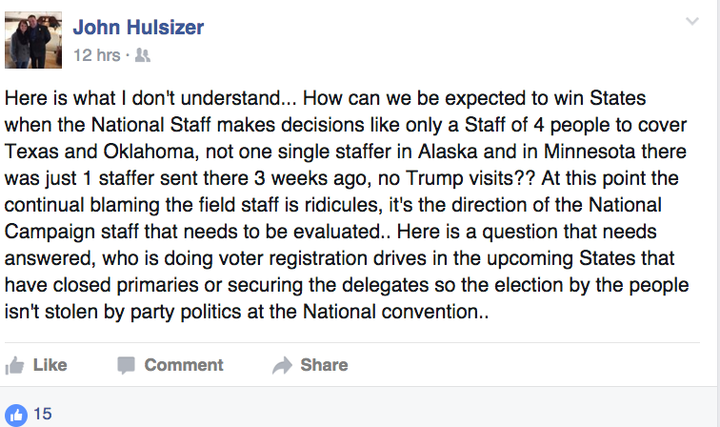Screen dimensions: 720x427
Task: Click the line mentioning Texas and Oklahoma
Action: (x=345, y=152)
